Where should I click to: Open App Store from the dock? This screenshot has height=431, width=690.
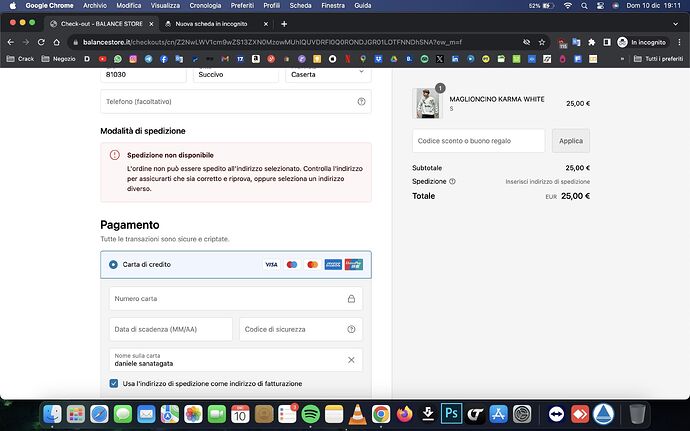(498, 414)
